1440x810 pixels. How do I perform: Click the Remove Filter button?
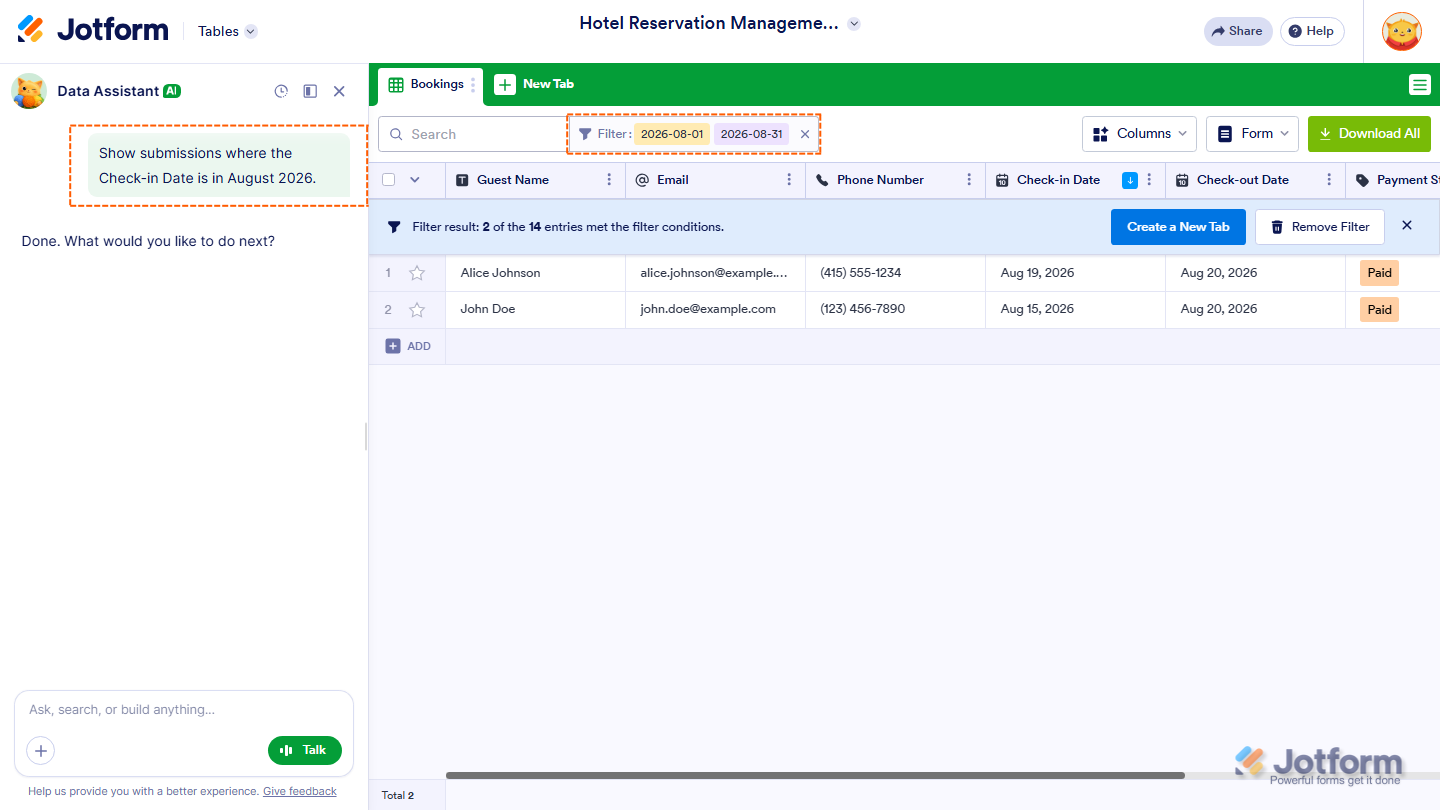tap(1320, 227)
